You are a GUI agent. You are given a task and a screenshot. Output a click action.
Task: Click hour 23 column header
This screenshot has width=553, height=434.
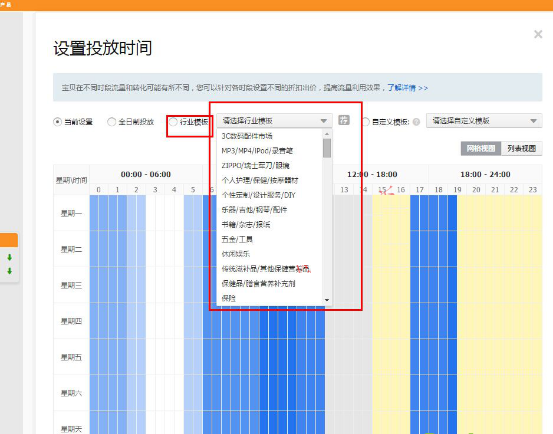(533, 190)
